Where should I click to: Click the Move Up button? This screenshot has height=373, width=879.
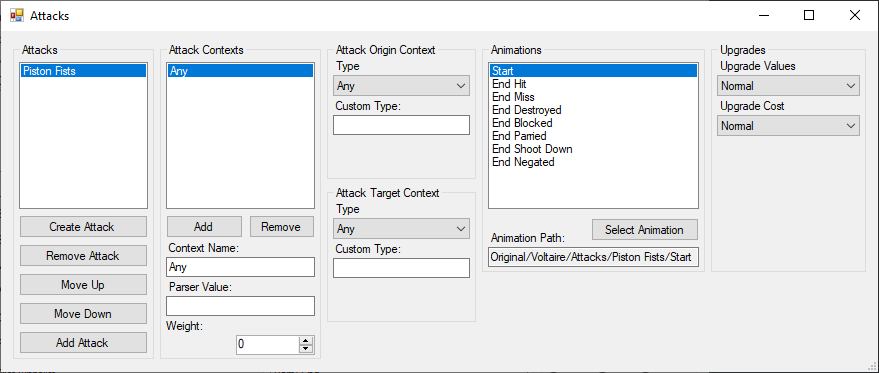pyautogui.click(x=83, y=285)
